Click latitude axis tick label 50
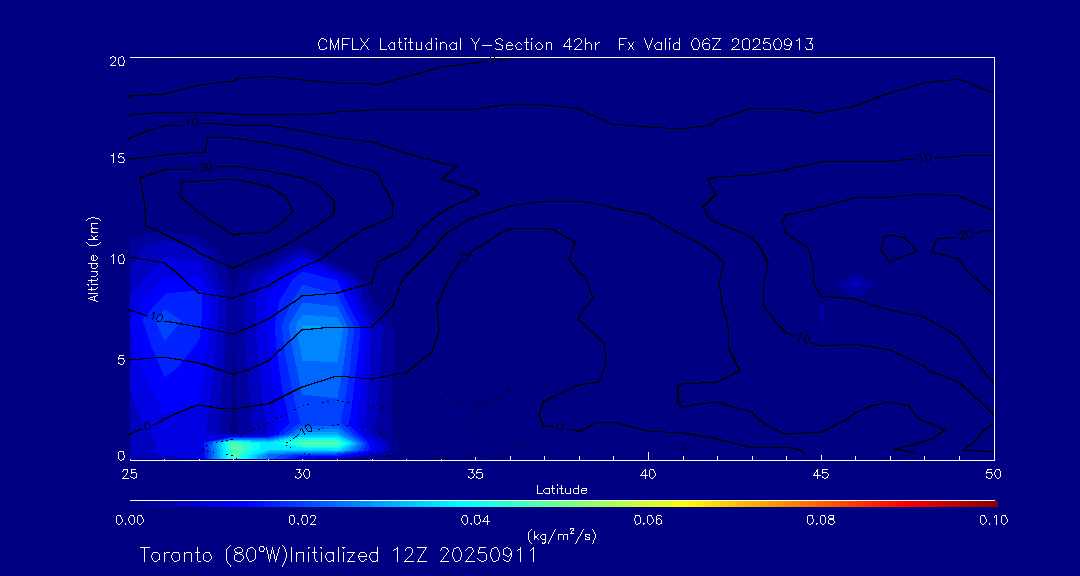 994,474
